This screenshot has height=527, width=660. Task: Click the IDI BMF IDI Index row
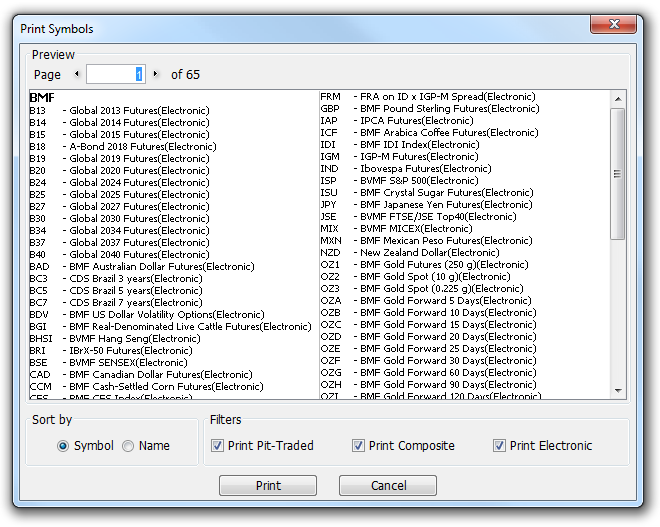coord(400,145)
